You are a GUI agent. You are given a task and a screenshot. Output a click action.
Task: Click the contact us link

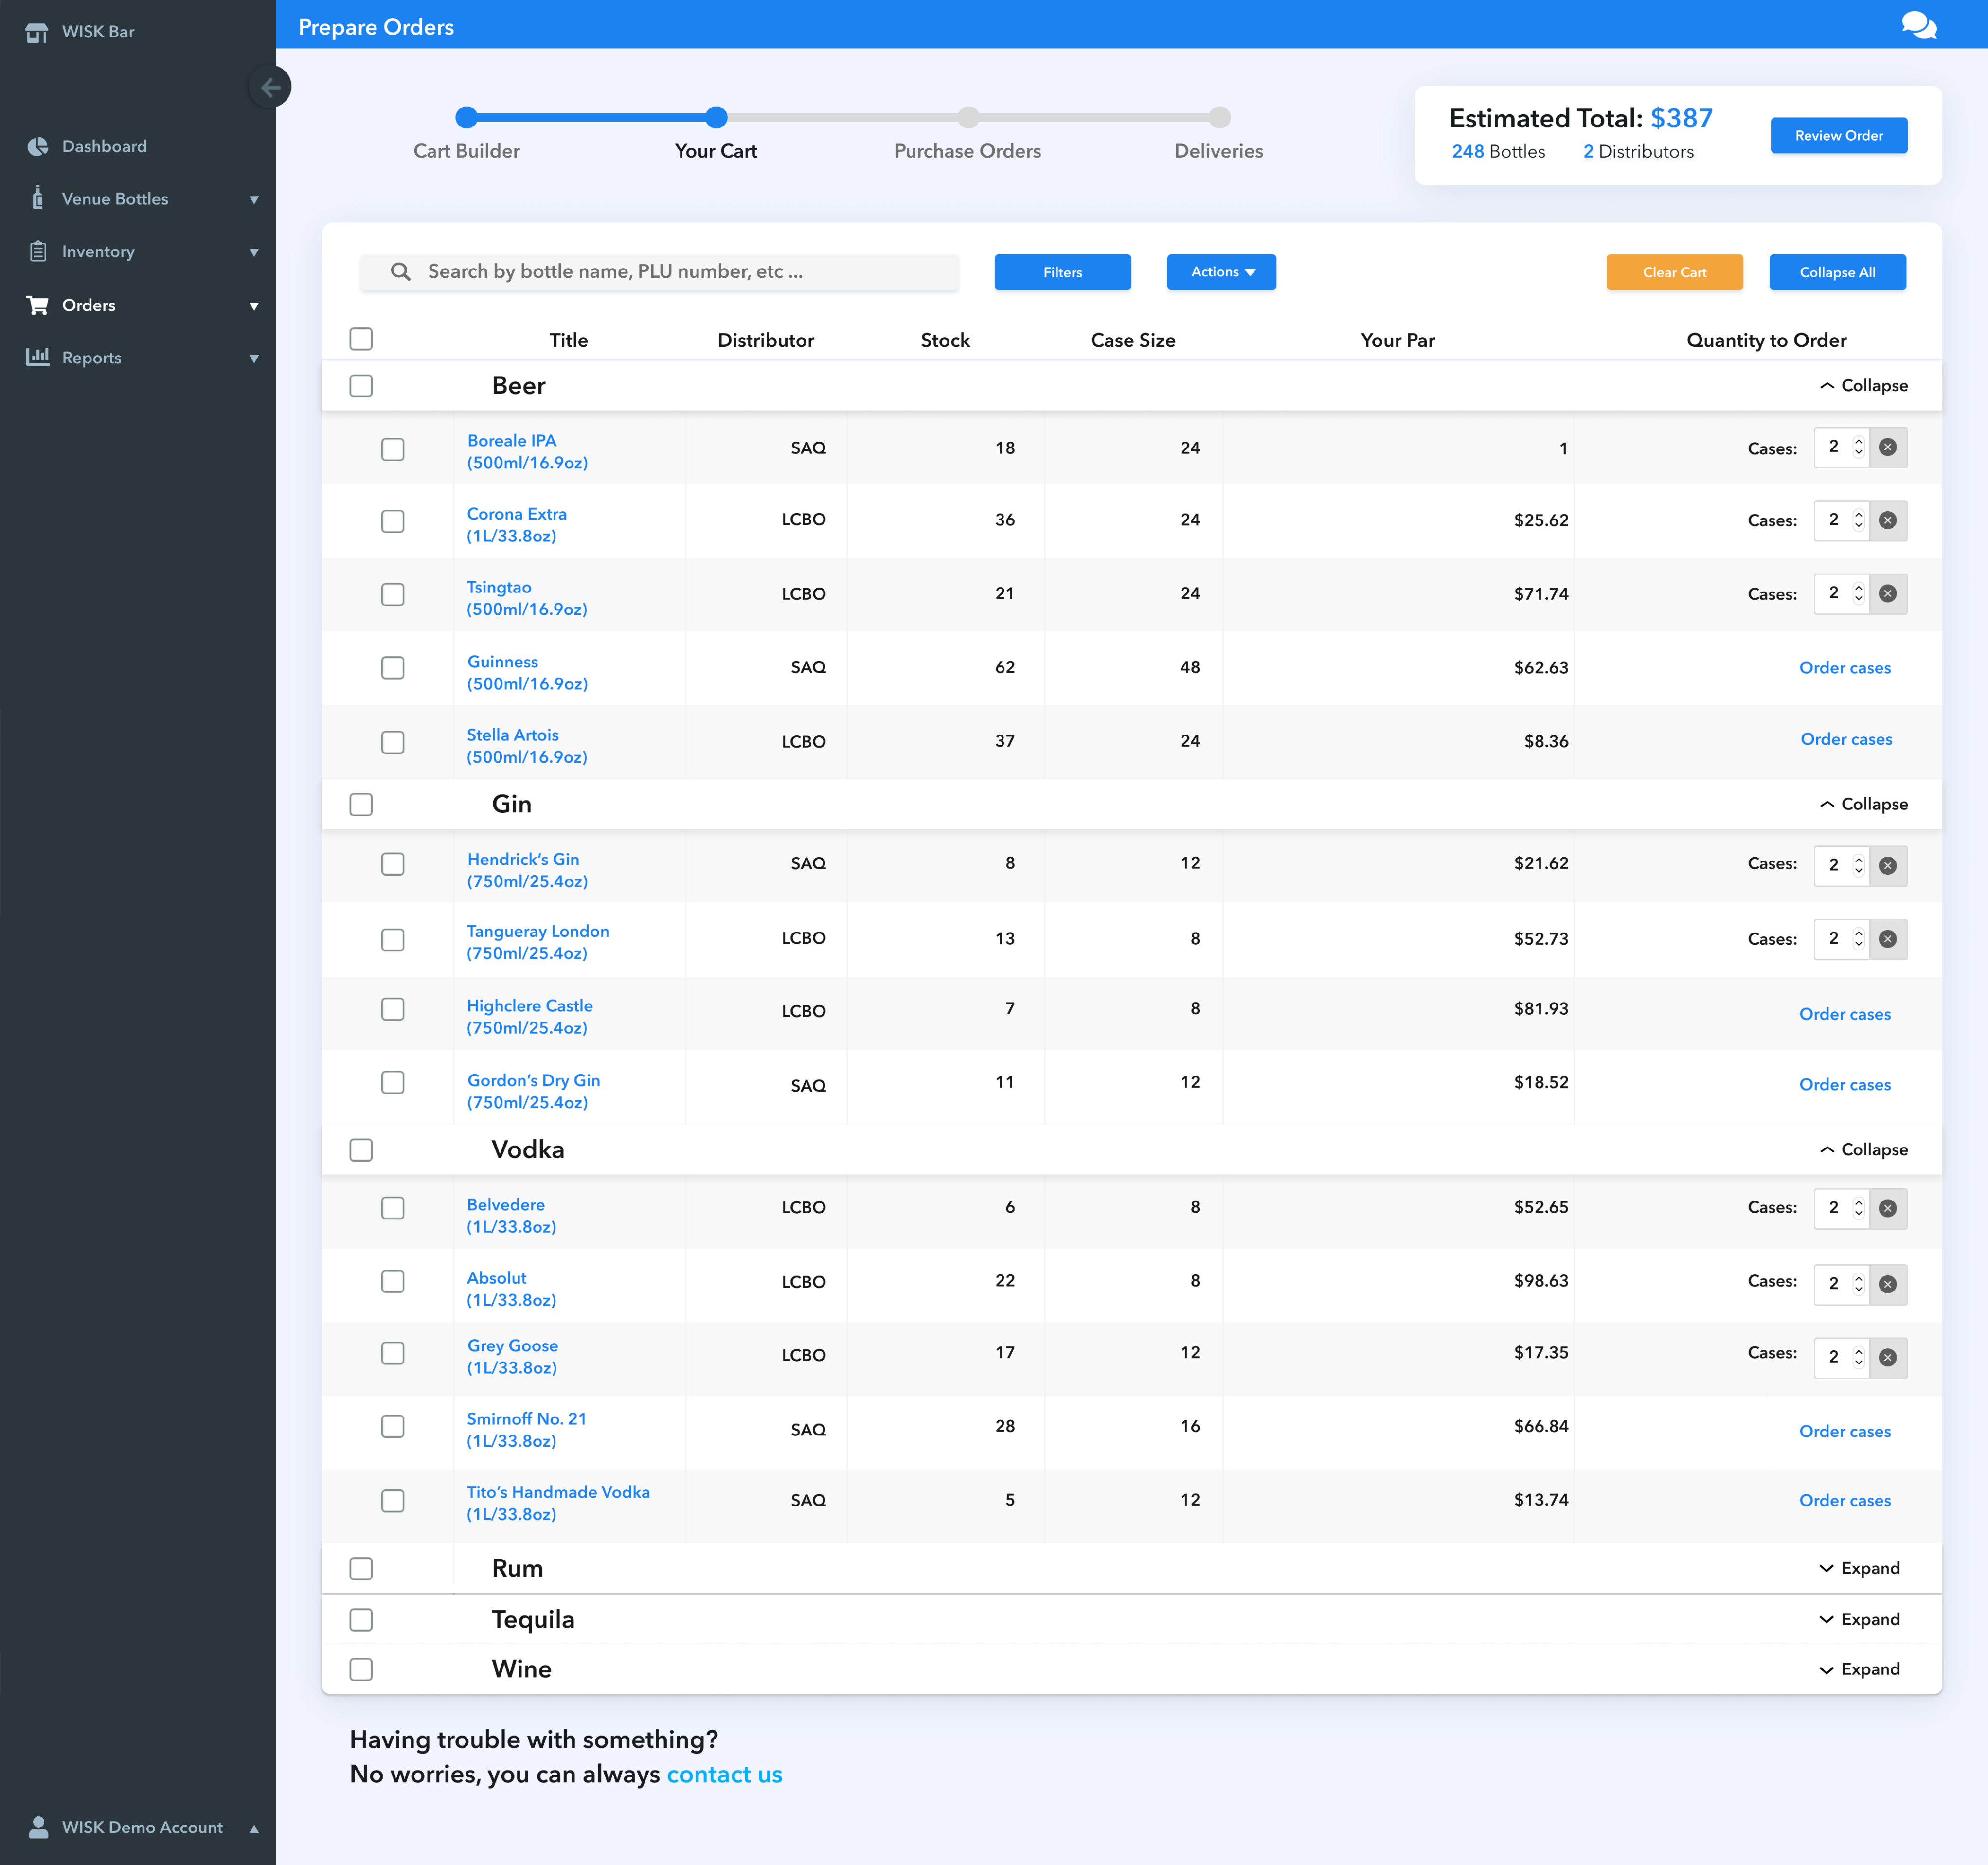coord(724,1775)
